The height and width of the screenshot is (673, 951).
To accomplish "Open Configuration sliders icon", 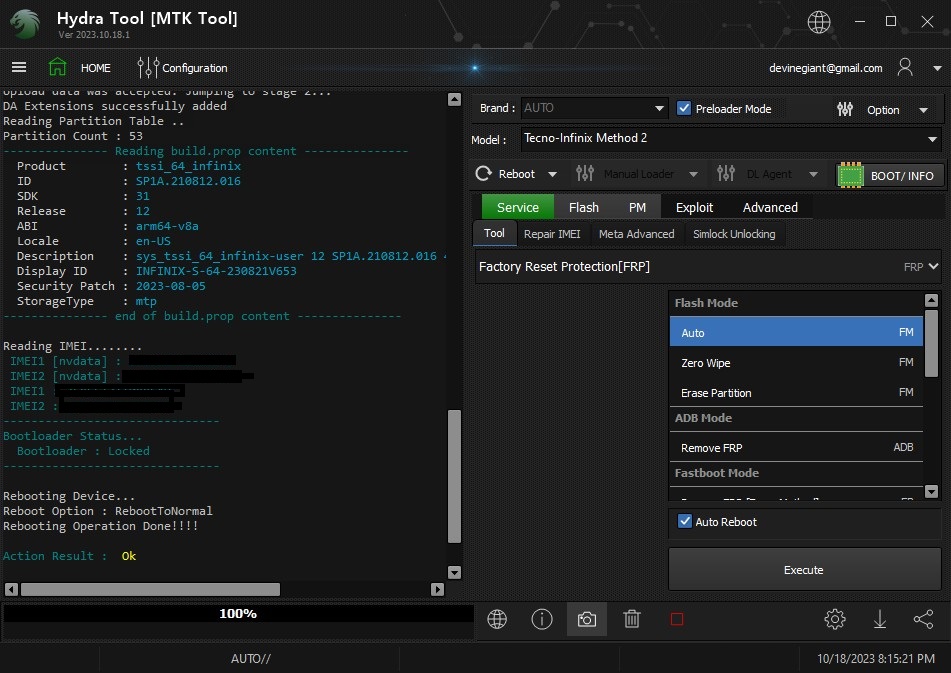I will click(147, 67).
